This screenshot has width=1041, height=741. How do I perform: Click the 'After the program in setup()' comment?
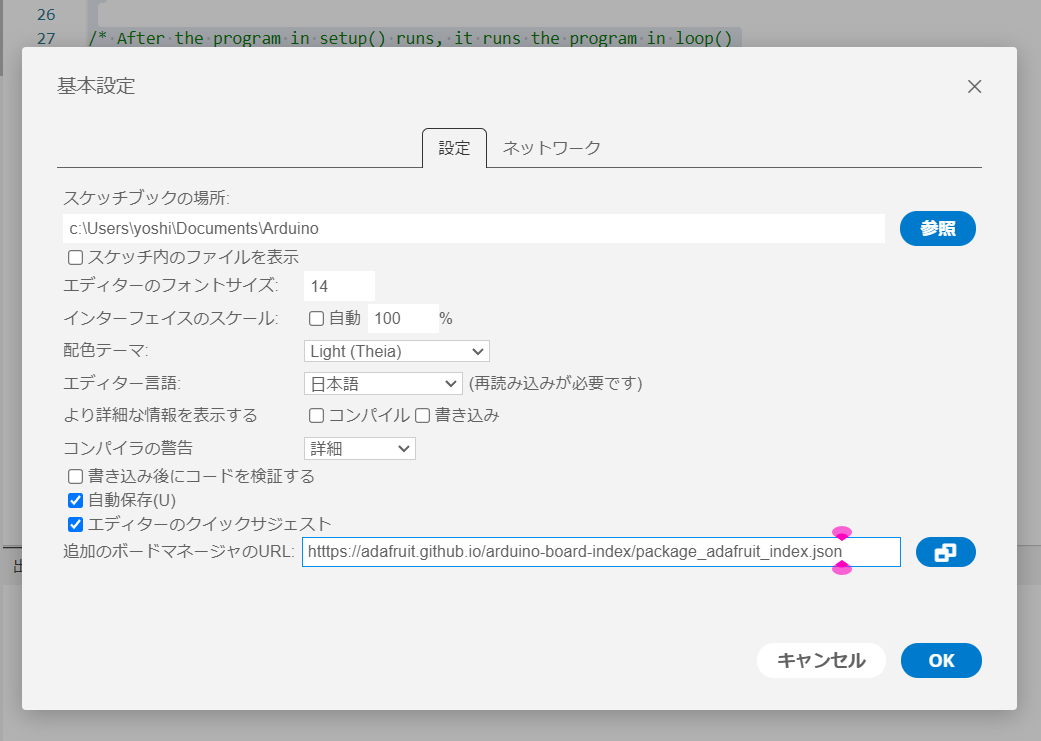coord(410,39)
